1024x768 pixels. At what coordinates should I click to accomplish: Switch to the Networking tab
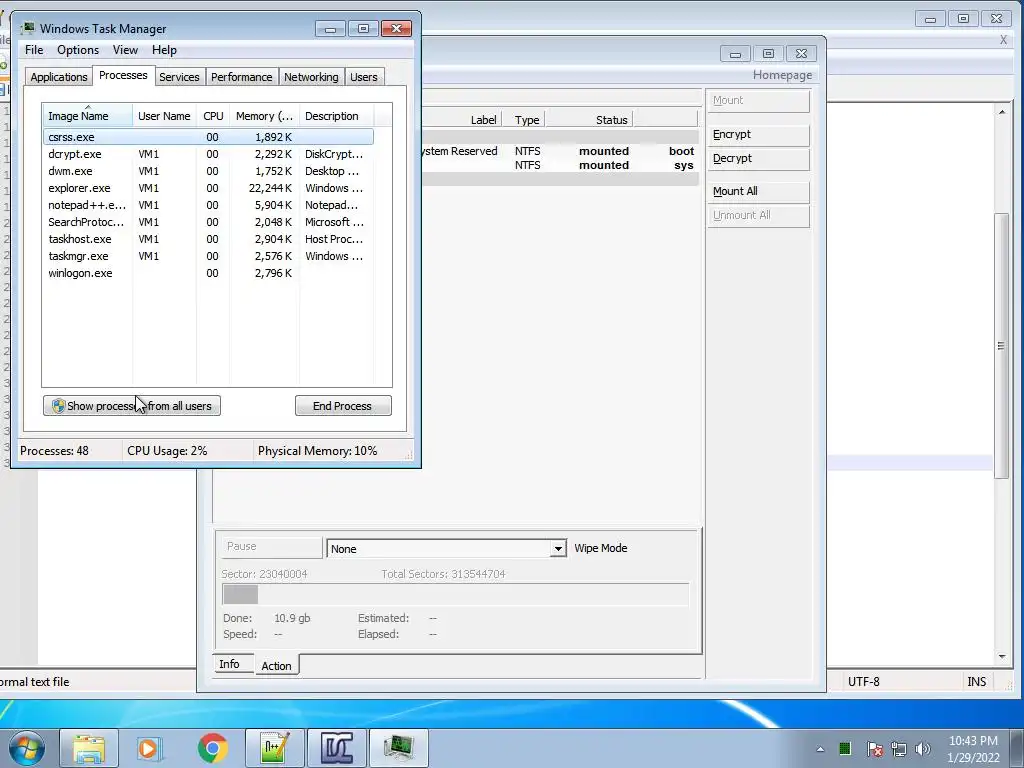coord(311,77)
